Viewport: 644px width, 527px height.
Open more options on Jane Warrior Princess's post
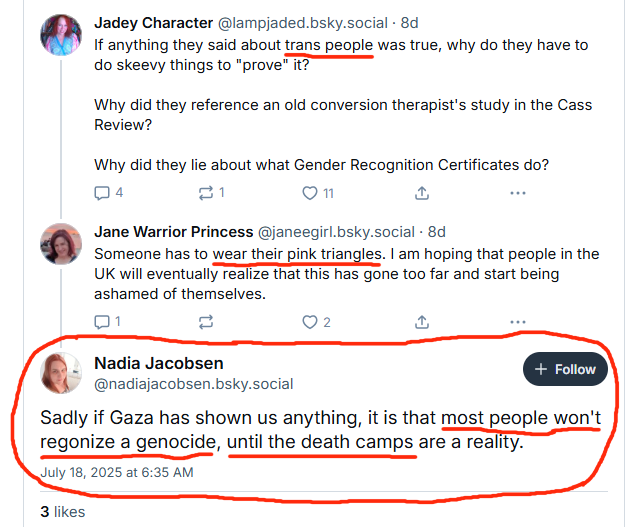tap(518, 321)
